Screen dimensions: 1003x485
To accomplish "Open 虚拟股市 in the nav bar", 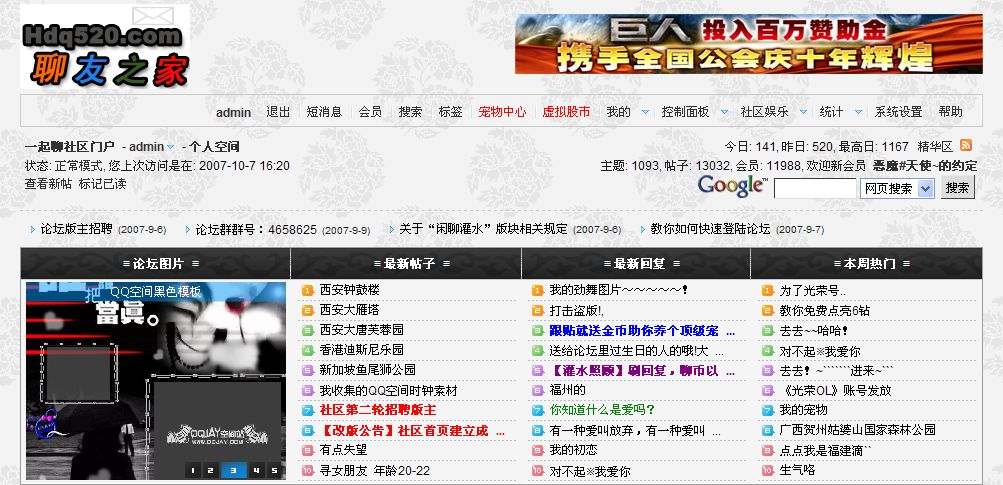I will tap(566, 112).
